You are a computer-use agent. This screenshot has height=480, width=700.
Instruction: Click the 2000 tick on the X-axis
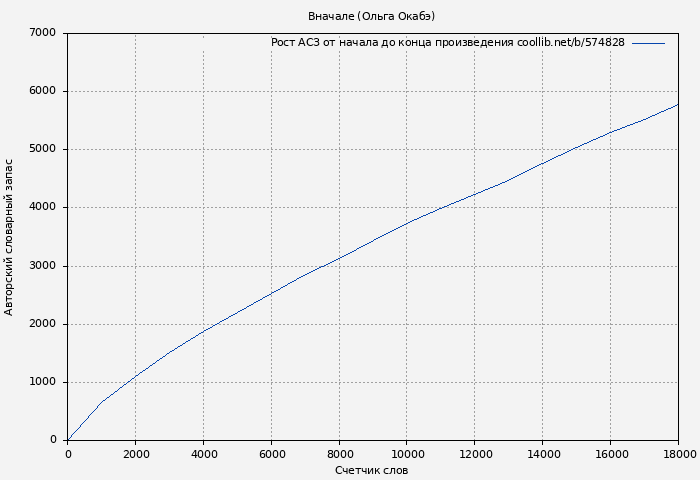click(x=136, y=453)
